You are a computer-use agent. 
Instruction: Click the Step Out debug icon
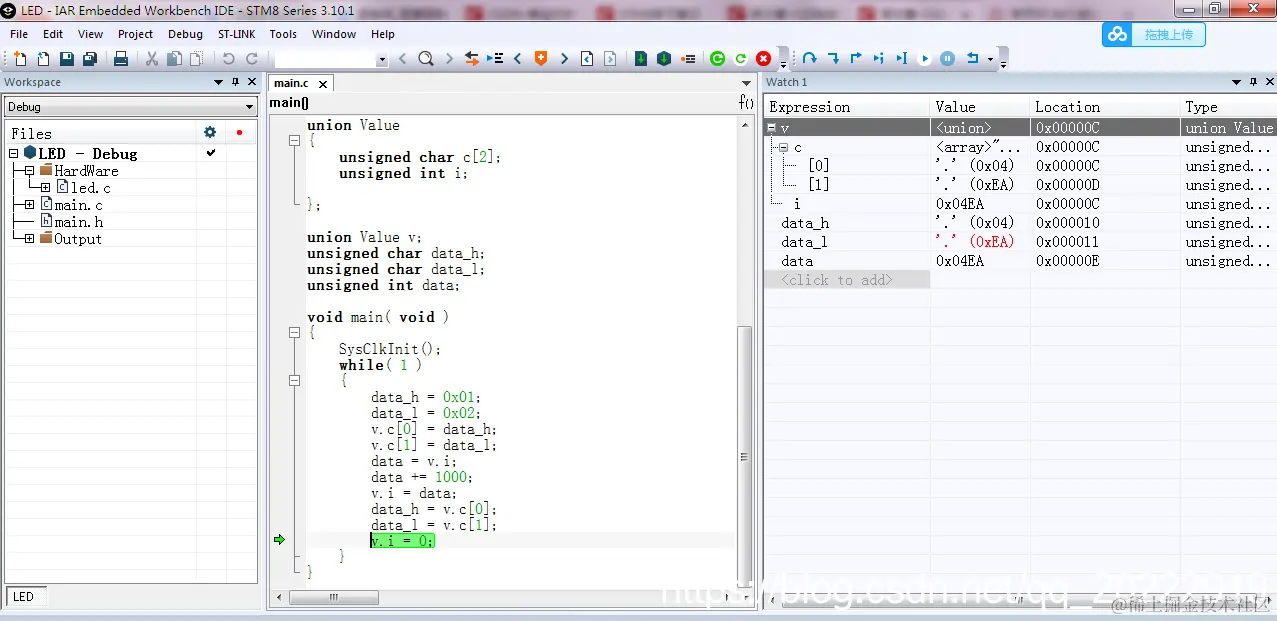point(856,59)
